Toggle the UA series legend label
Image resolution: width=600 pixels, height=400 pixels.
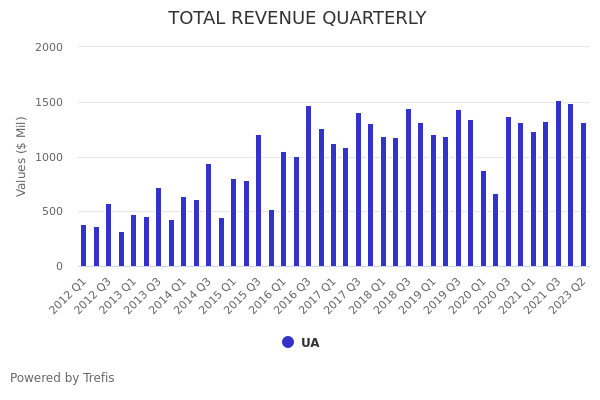coord(310,343)
